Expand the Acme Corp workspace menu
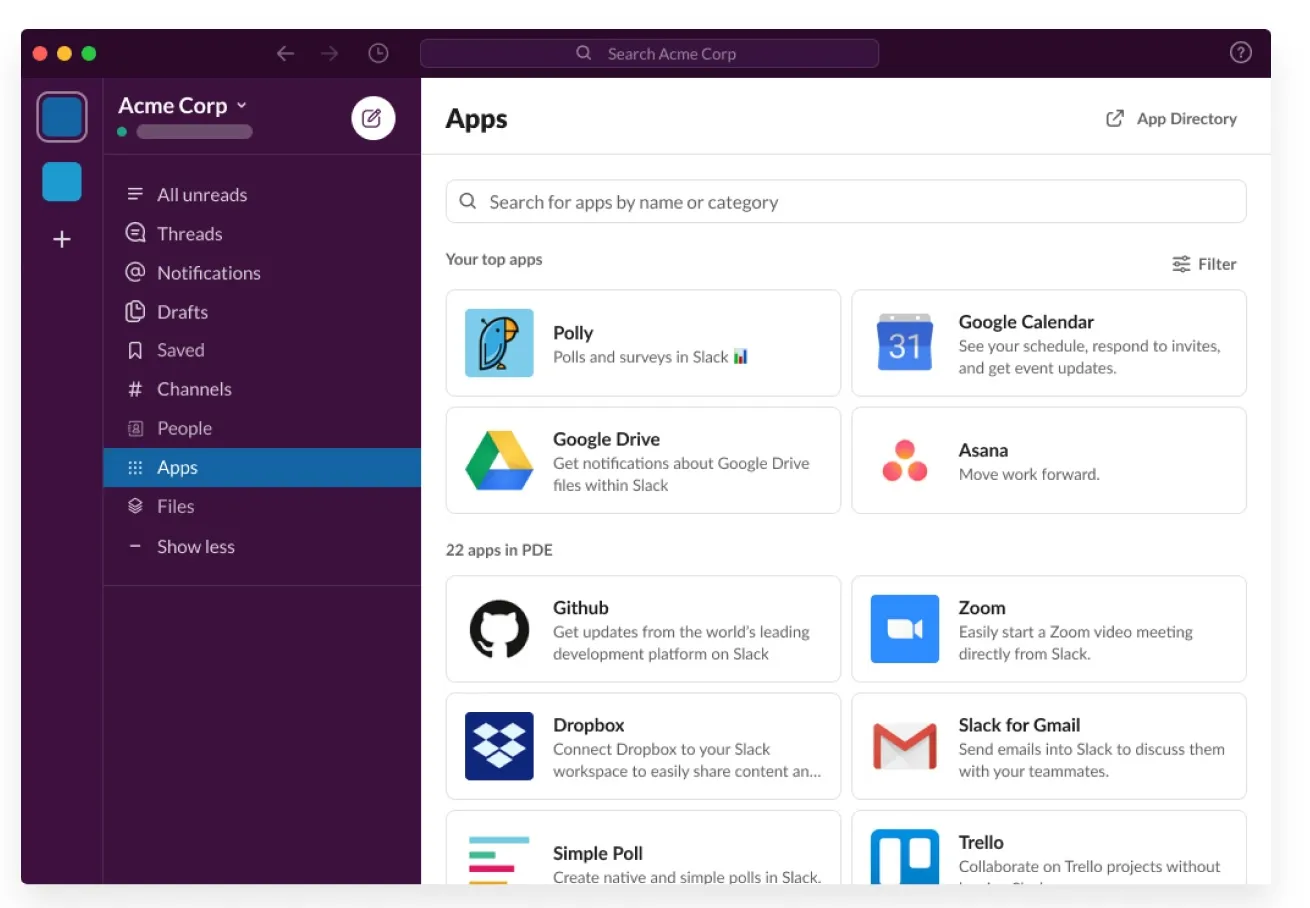Image resolution: width=1310 pixels, height=908 pixels. [x=182, y=106]
